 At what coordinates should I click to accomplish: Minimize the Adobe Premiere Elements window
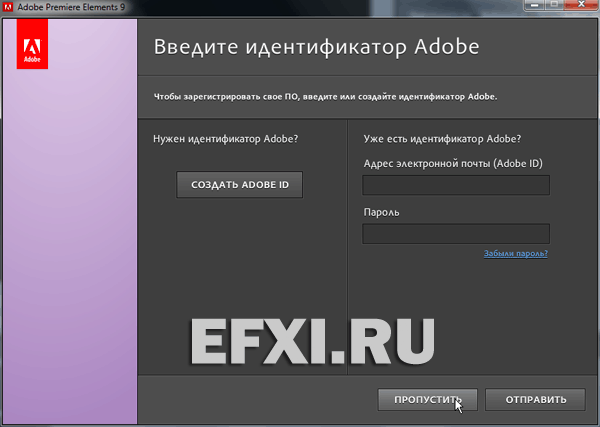[534, 5]
